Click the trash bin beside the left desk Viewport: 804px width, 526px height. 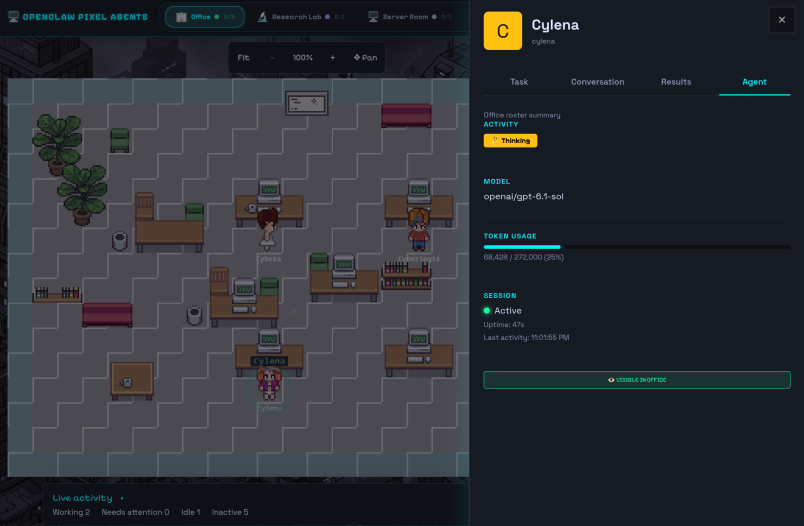[119, 241]
